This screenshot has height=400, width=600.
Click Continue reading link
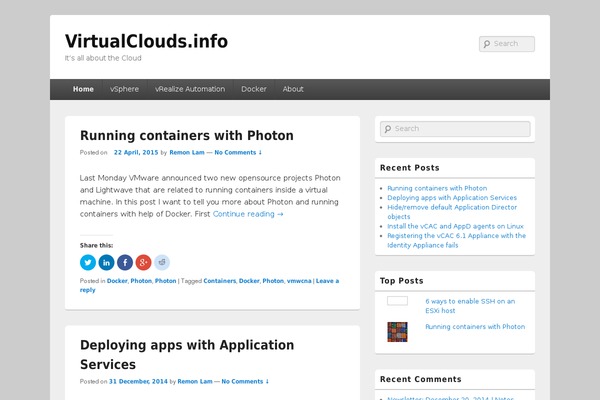click(x=248, y=214)
